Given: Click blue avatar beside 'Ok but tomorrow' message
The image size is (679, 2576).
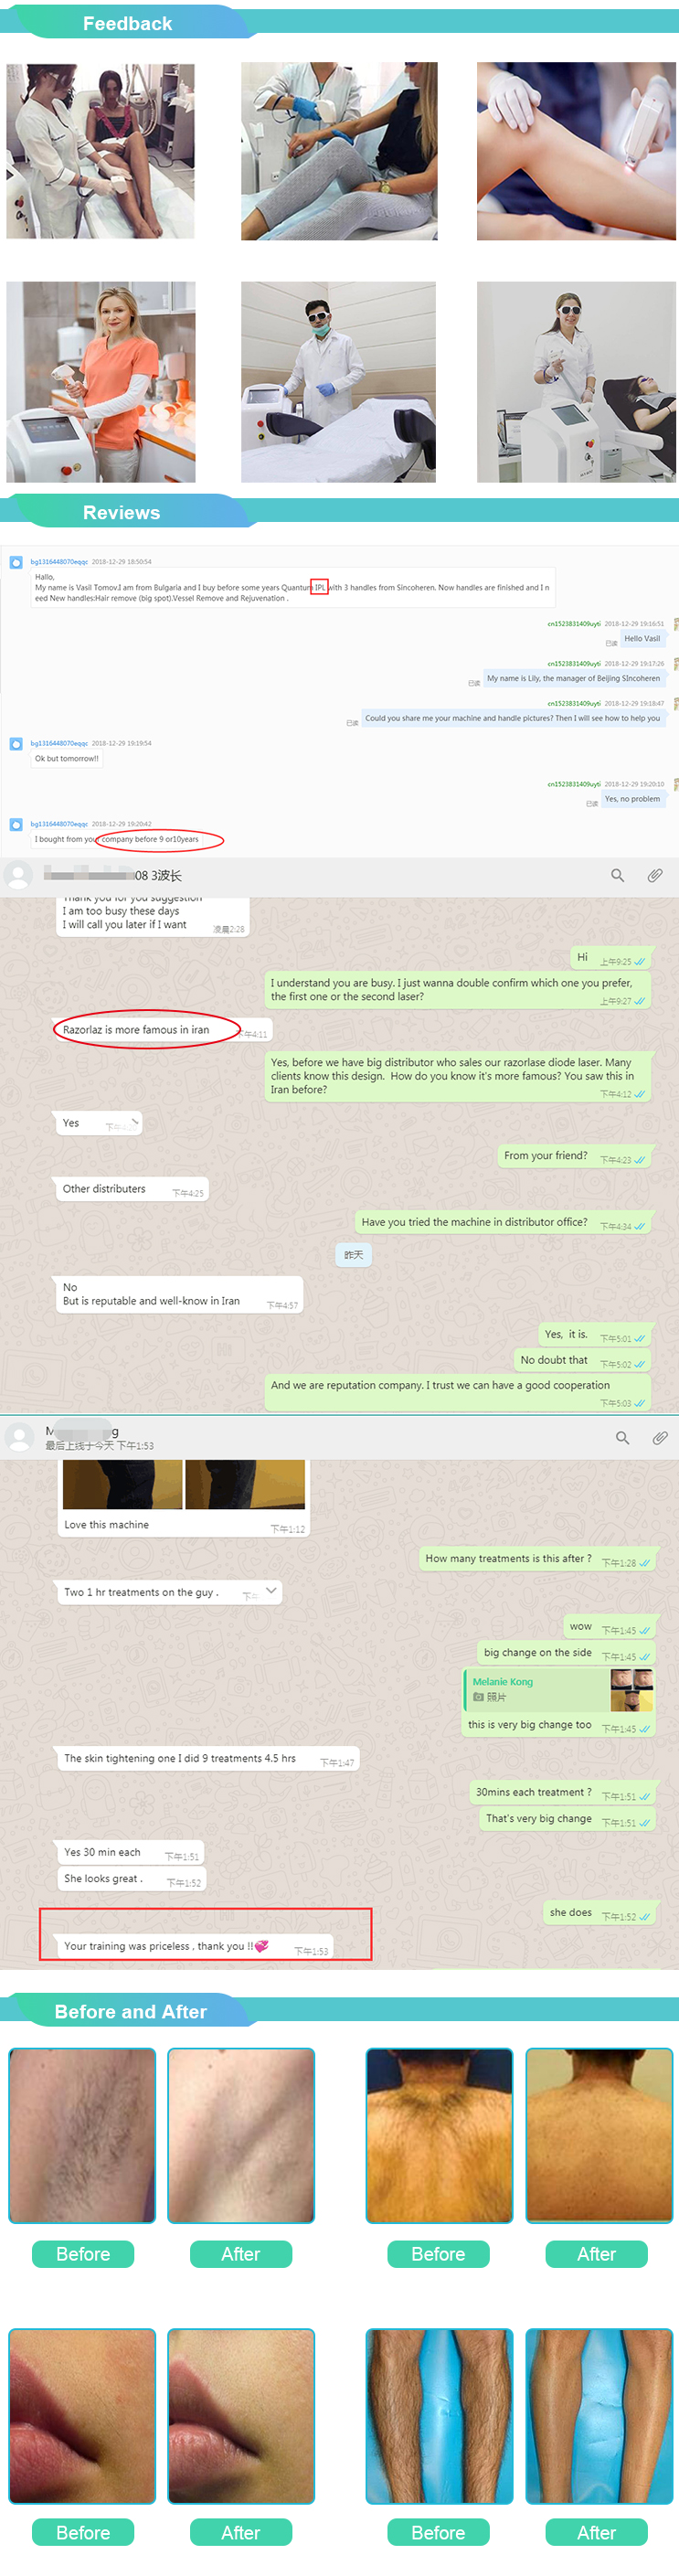Looking at the screenshot, I should [x=16, y=744].
